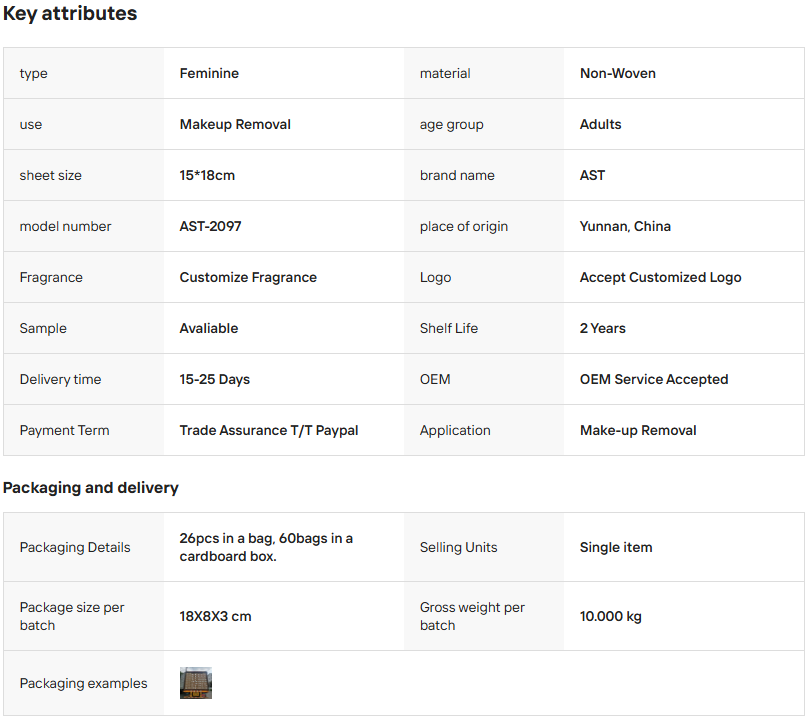Screen dimensions: 808x719
Task: Select the package size value 18X8X3 cm
Action: point(215,616)
